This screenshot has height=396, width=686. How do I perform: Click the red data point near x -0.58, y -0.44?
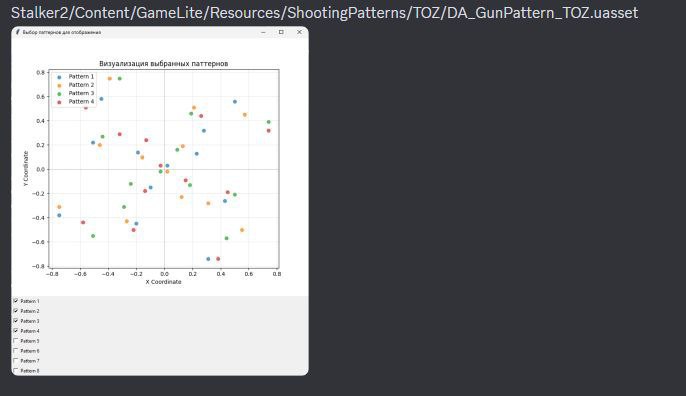pyautogui.click(x=83, y=222)
